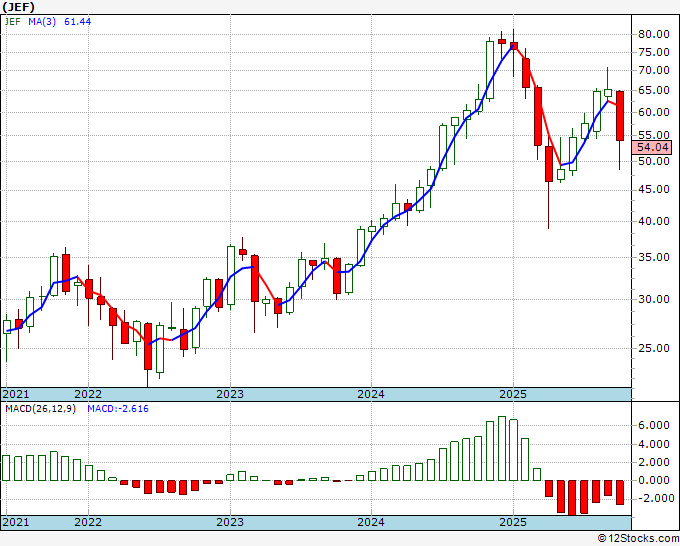This screenshot has width=680, height=546.
Task: Click the 50.00 price axis label
Action: click(654, 161)
